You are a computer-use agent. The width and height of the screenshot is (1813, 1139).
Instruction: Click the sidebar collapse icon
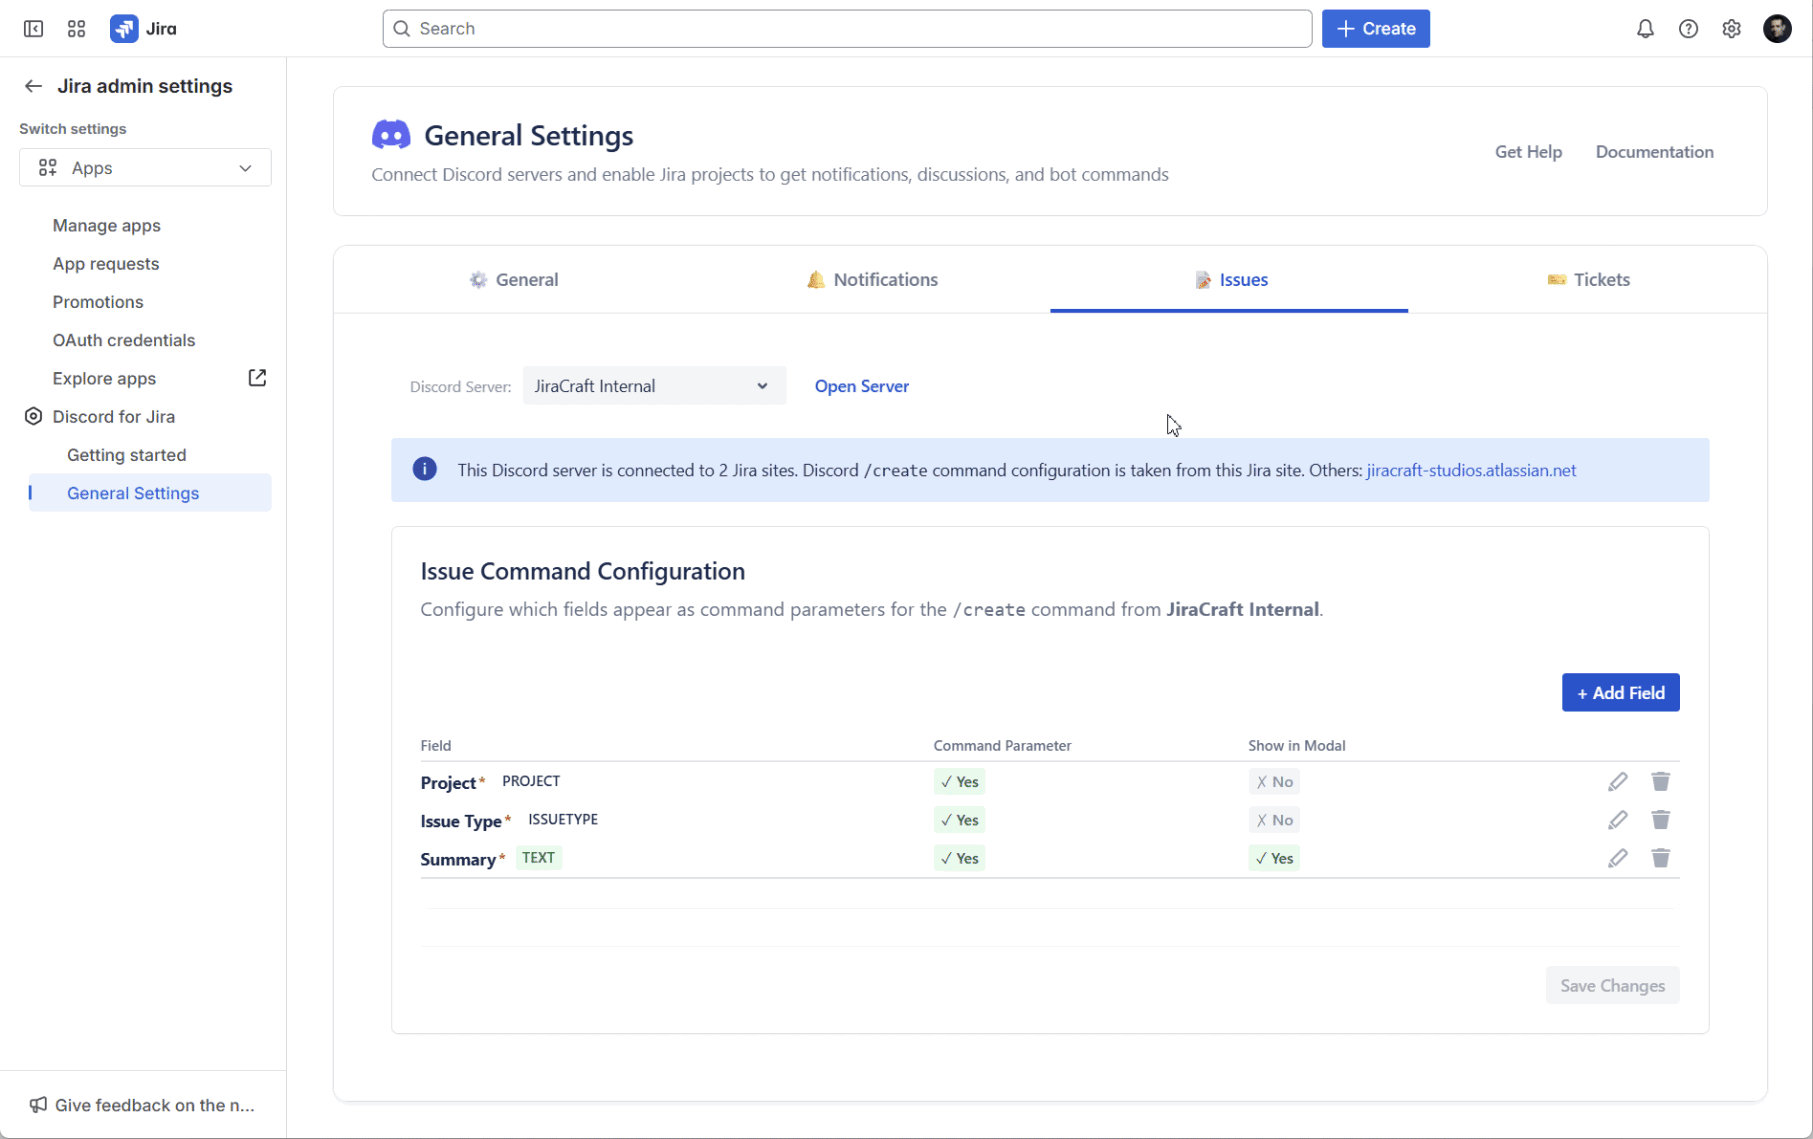[33, 29]
